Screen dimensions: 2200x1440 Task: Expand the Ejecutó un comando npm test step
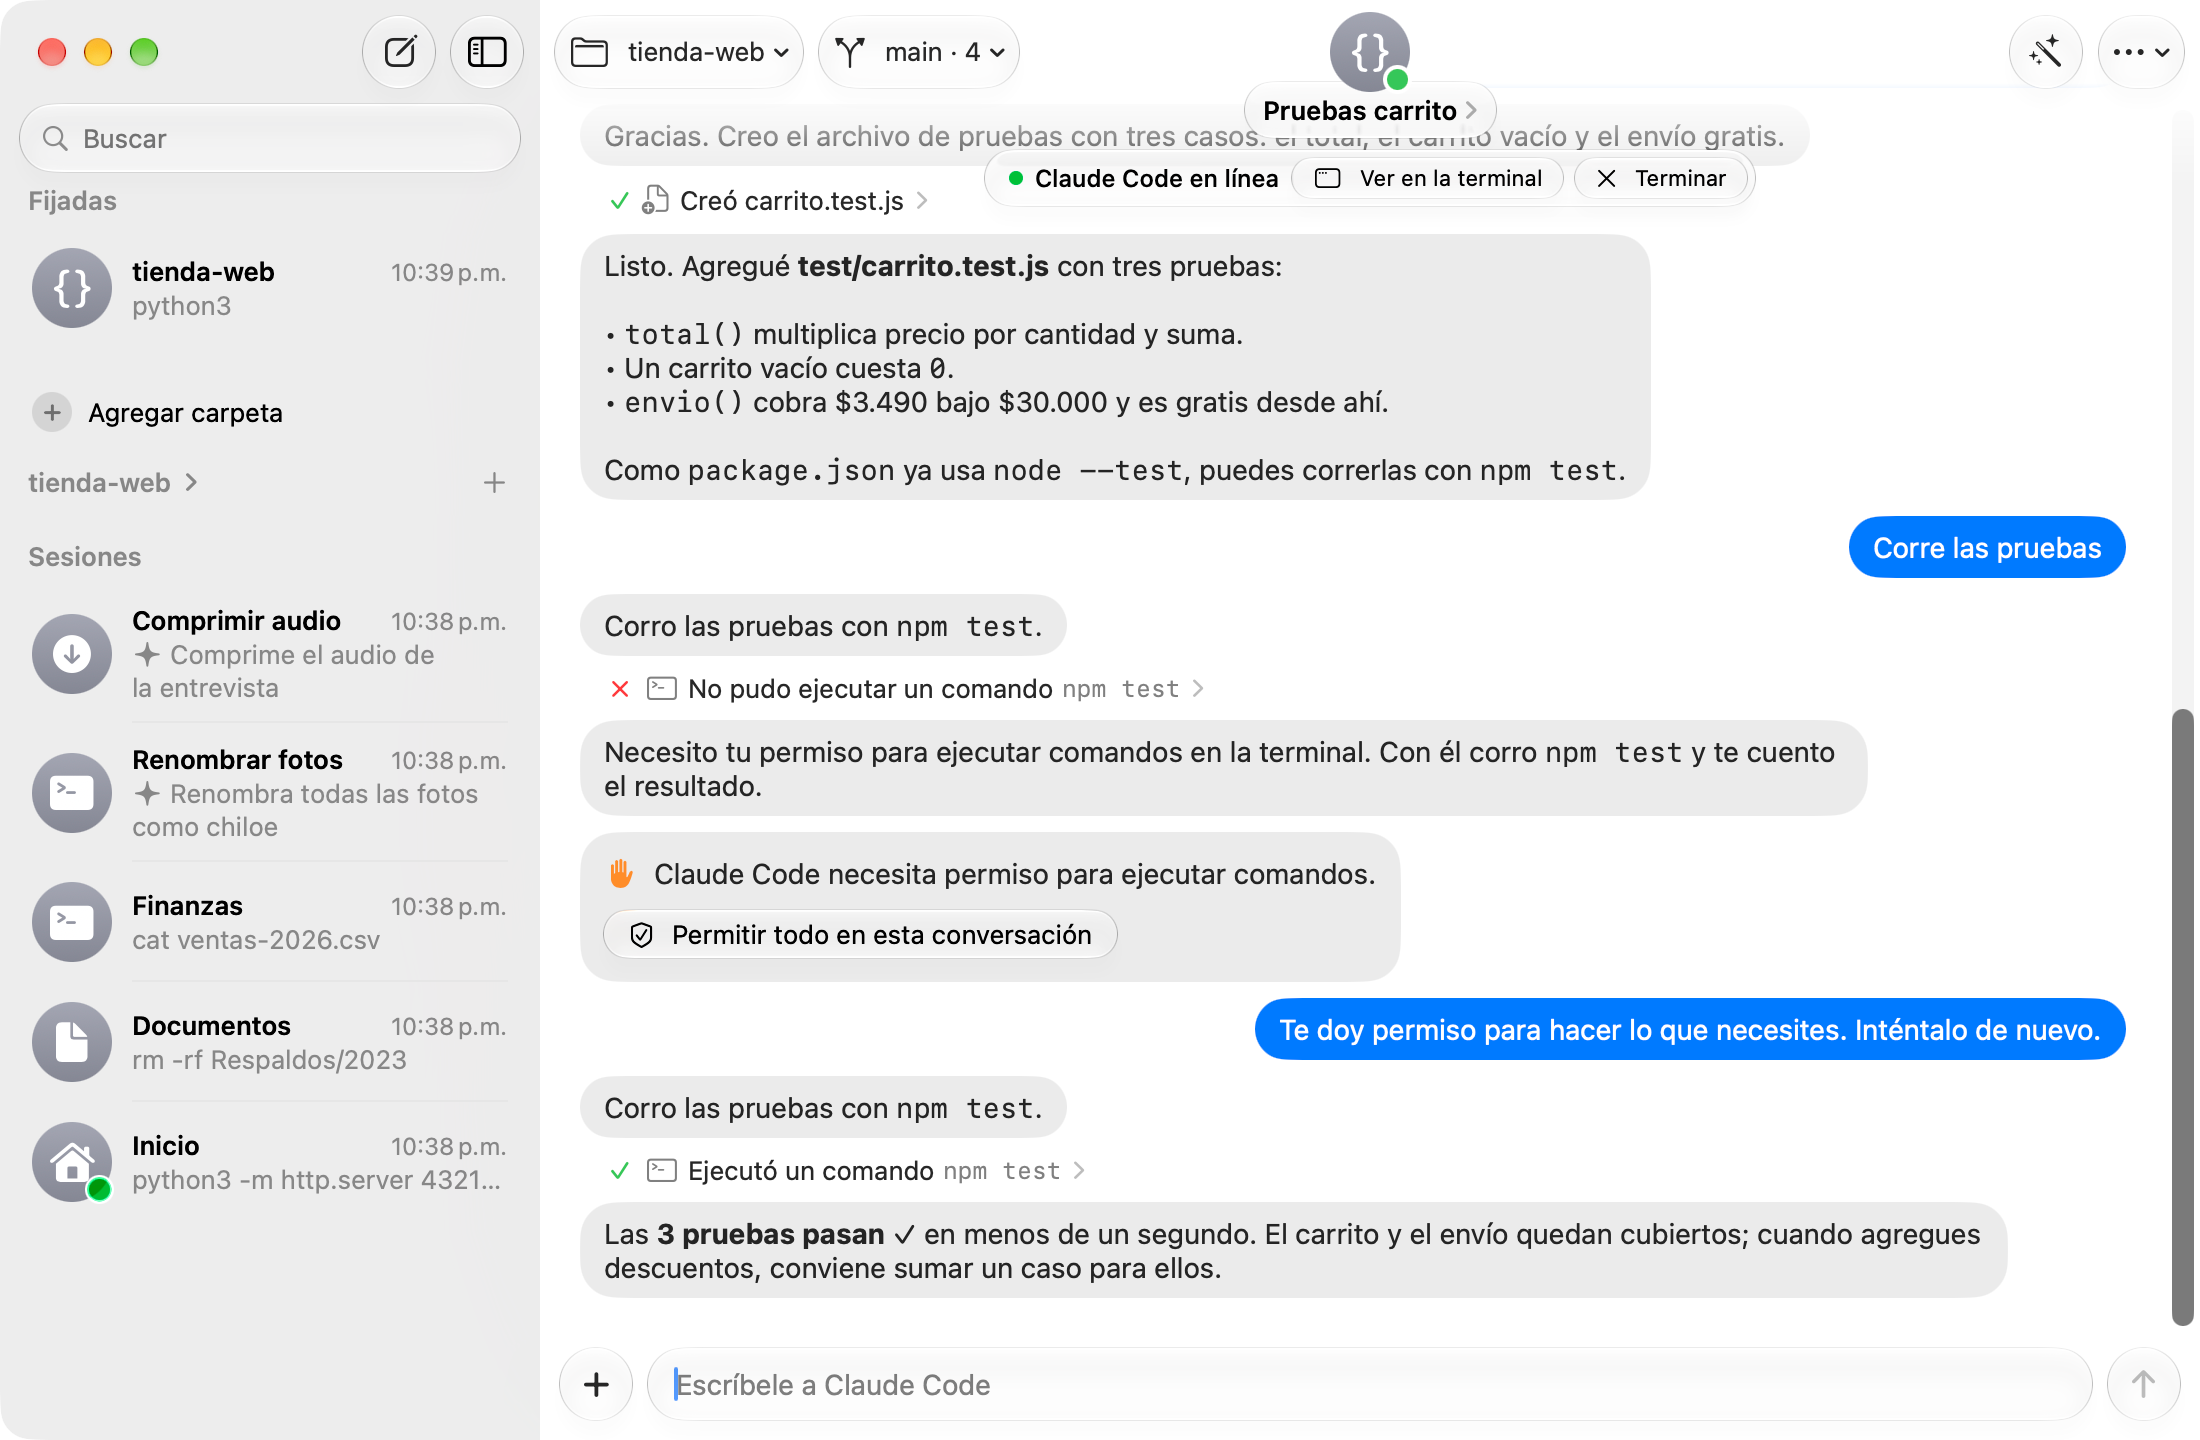(847, 1171)
